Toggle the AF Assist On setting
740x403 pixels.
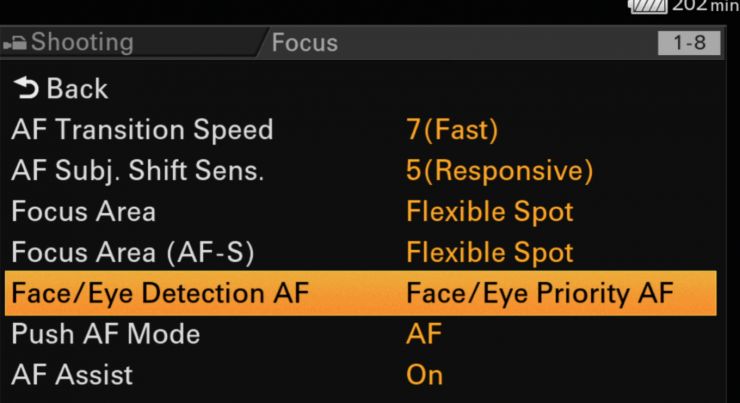tap(424, 376)
